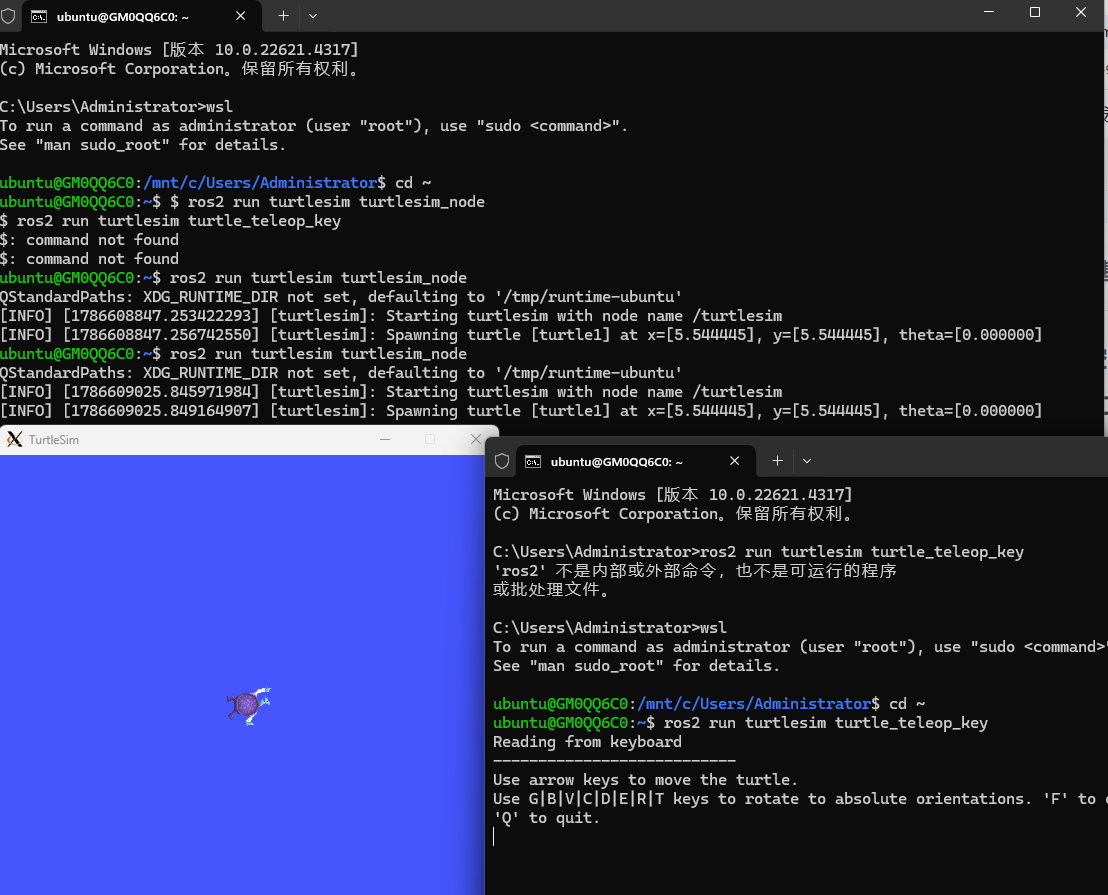Click 'See "man sudo_root" for details.' in top terminal

[143, 145]
